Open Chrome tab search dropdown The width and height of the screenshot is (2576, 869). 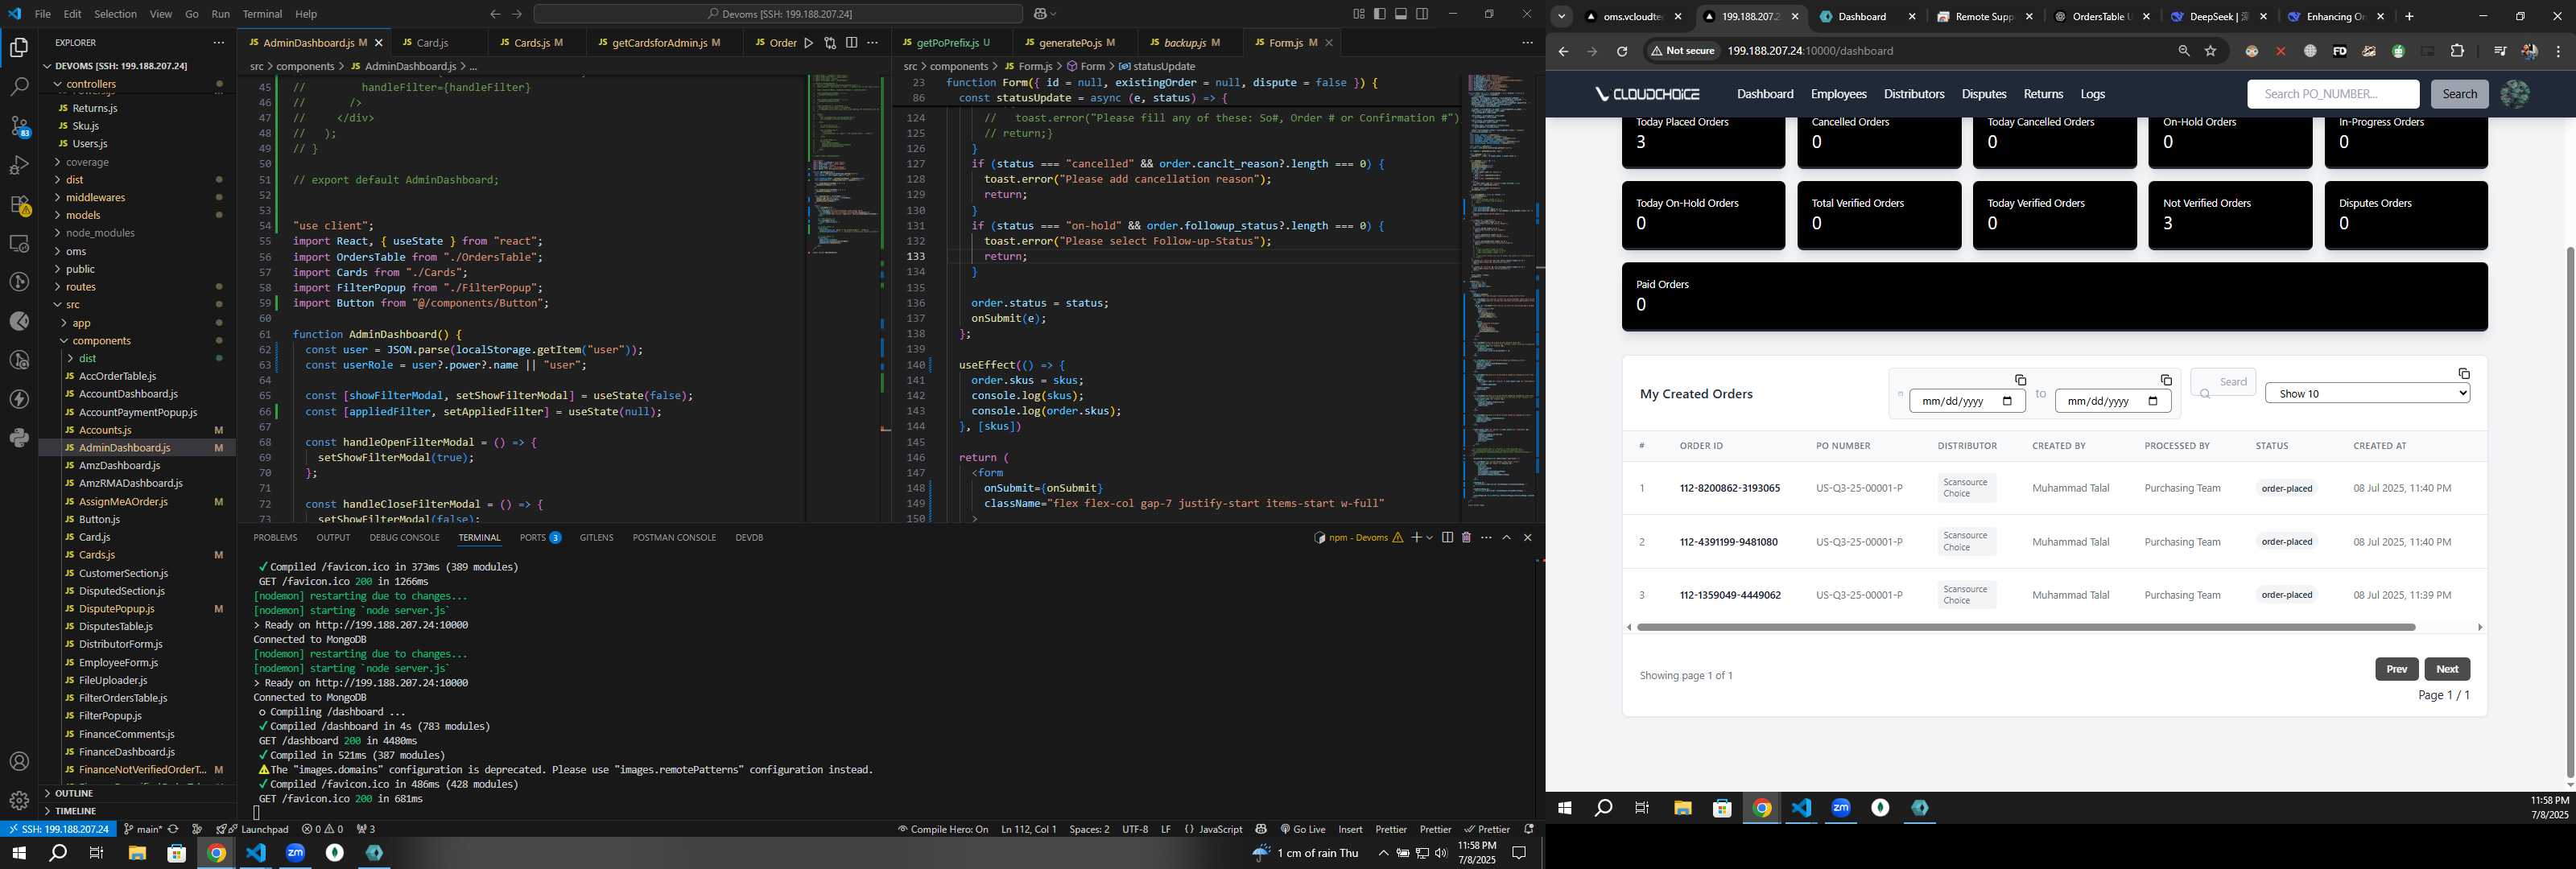tap(1561, 16)
